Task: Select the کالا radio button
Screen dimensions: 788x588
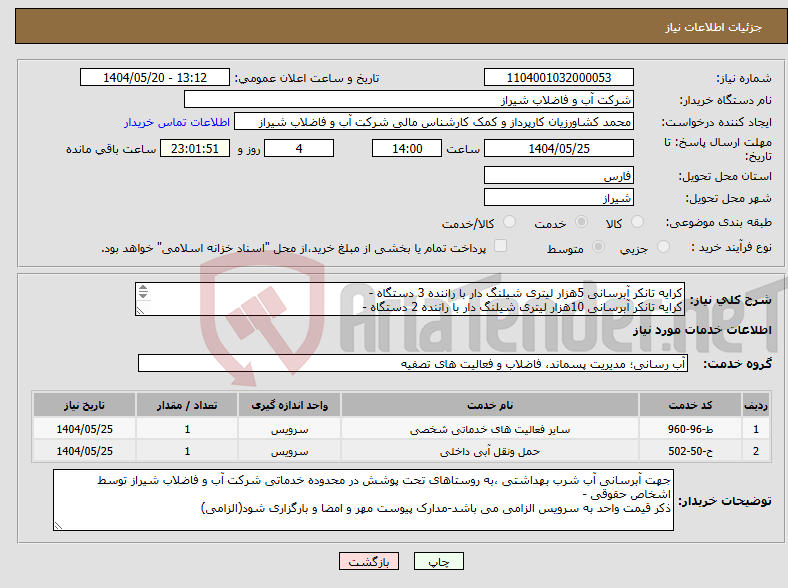Action: click(x=637, y=222)
